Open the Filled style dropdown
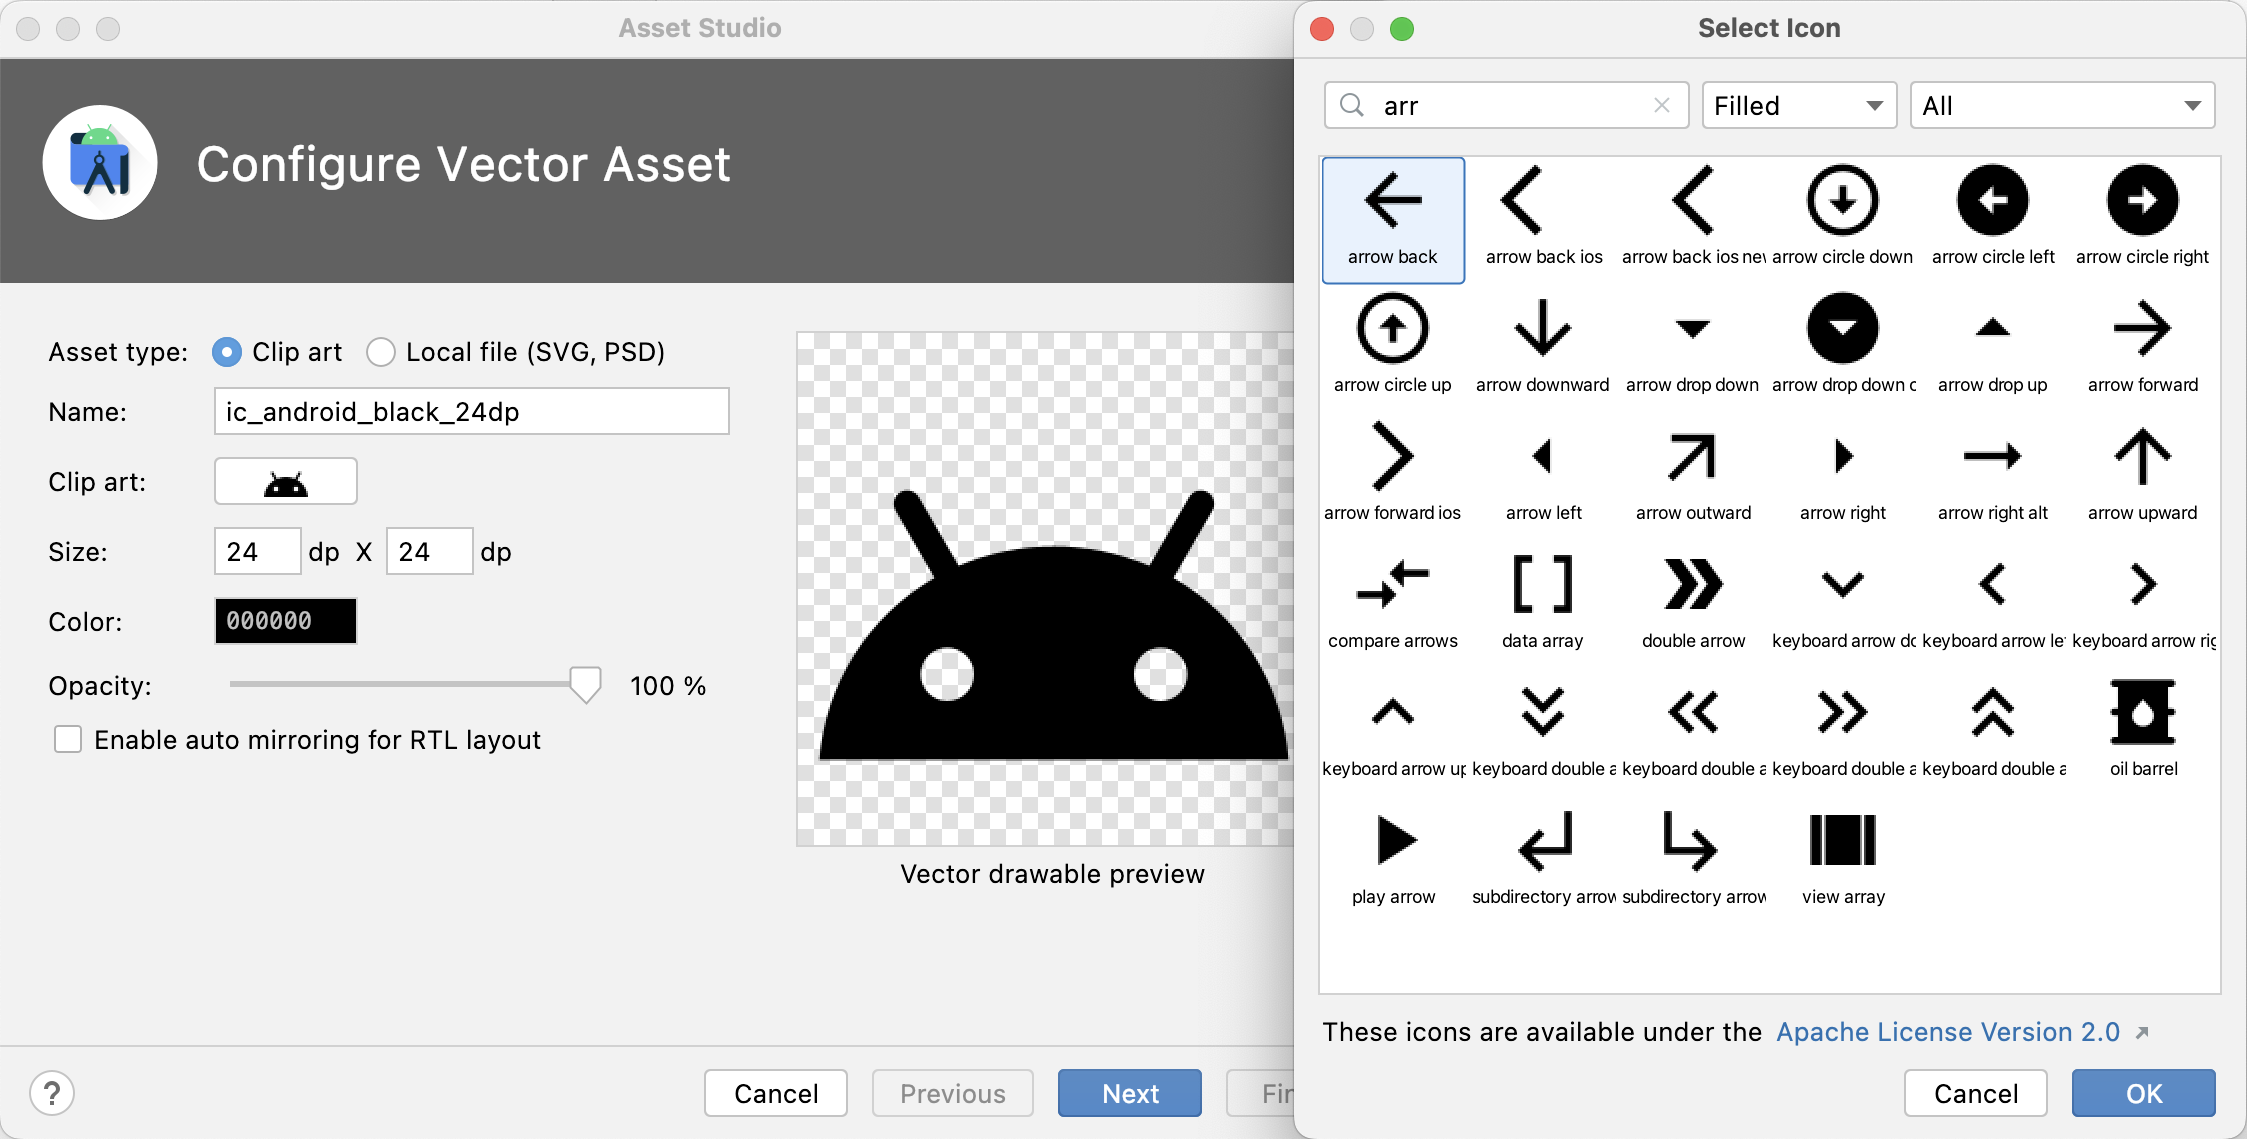The height and width of the screenshot is (1139, 2247). 1799,106
